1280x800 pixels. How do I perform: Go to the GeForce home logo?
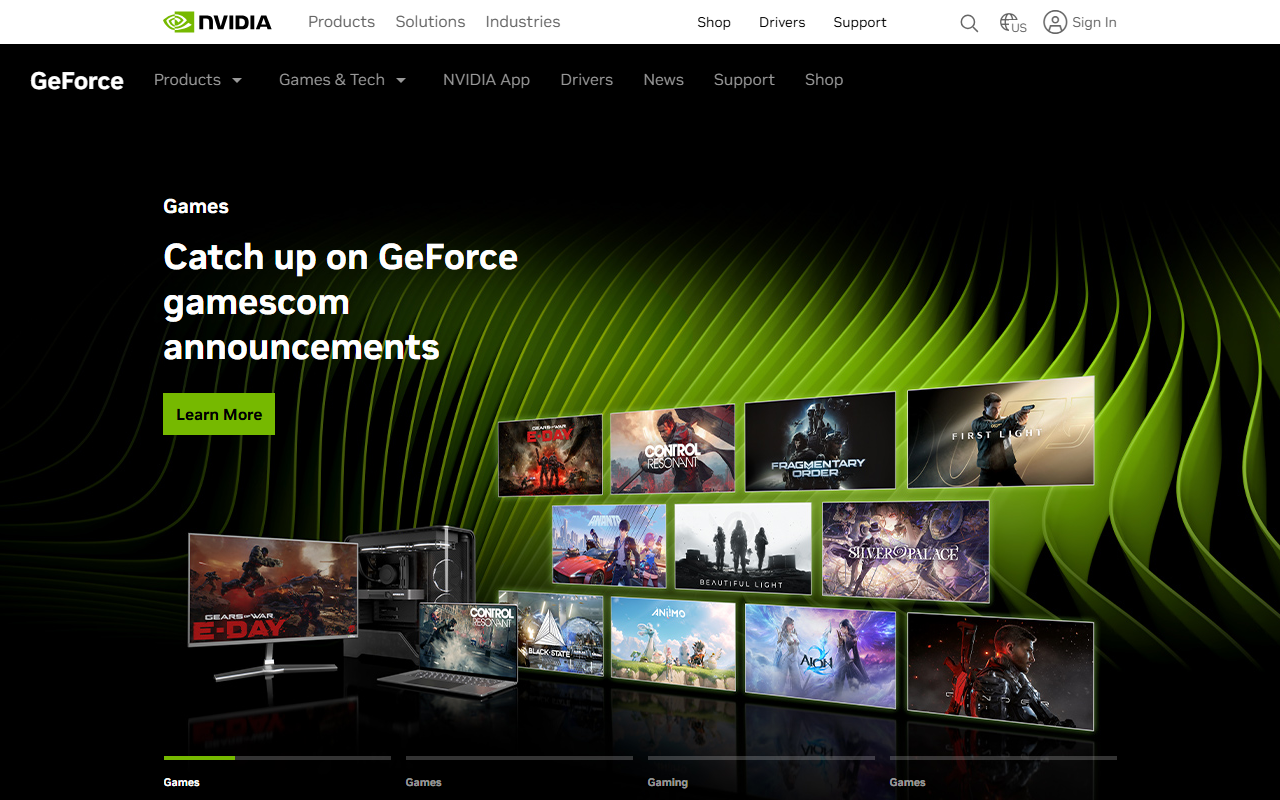point(77,80)
